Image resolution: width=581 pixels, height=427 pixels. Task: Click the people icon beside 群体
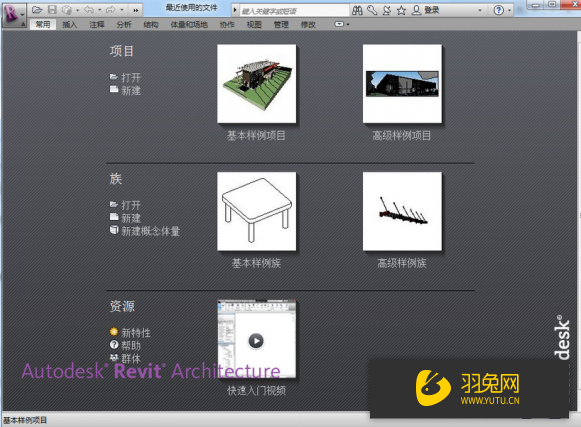click(x=114, y=358)
